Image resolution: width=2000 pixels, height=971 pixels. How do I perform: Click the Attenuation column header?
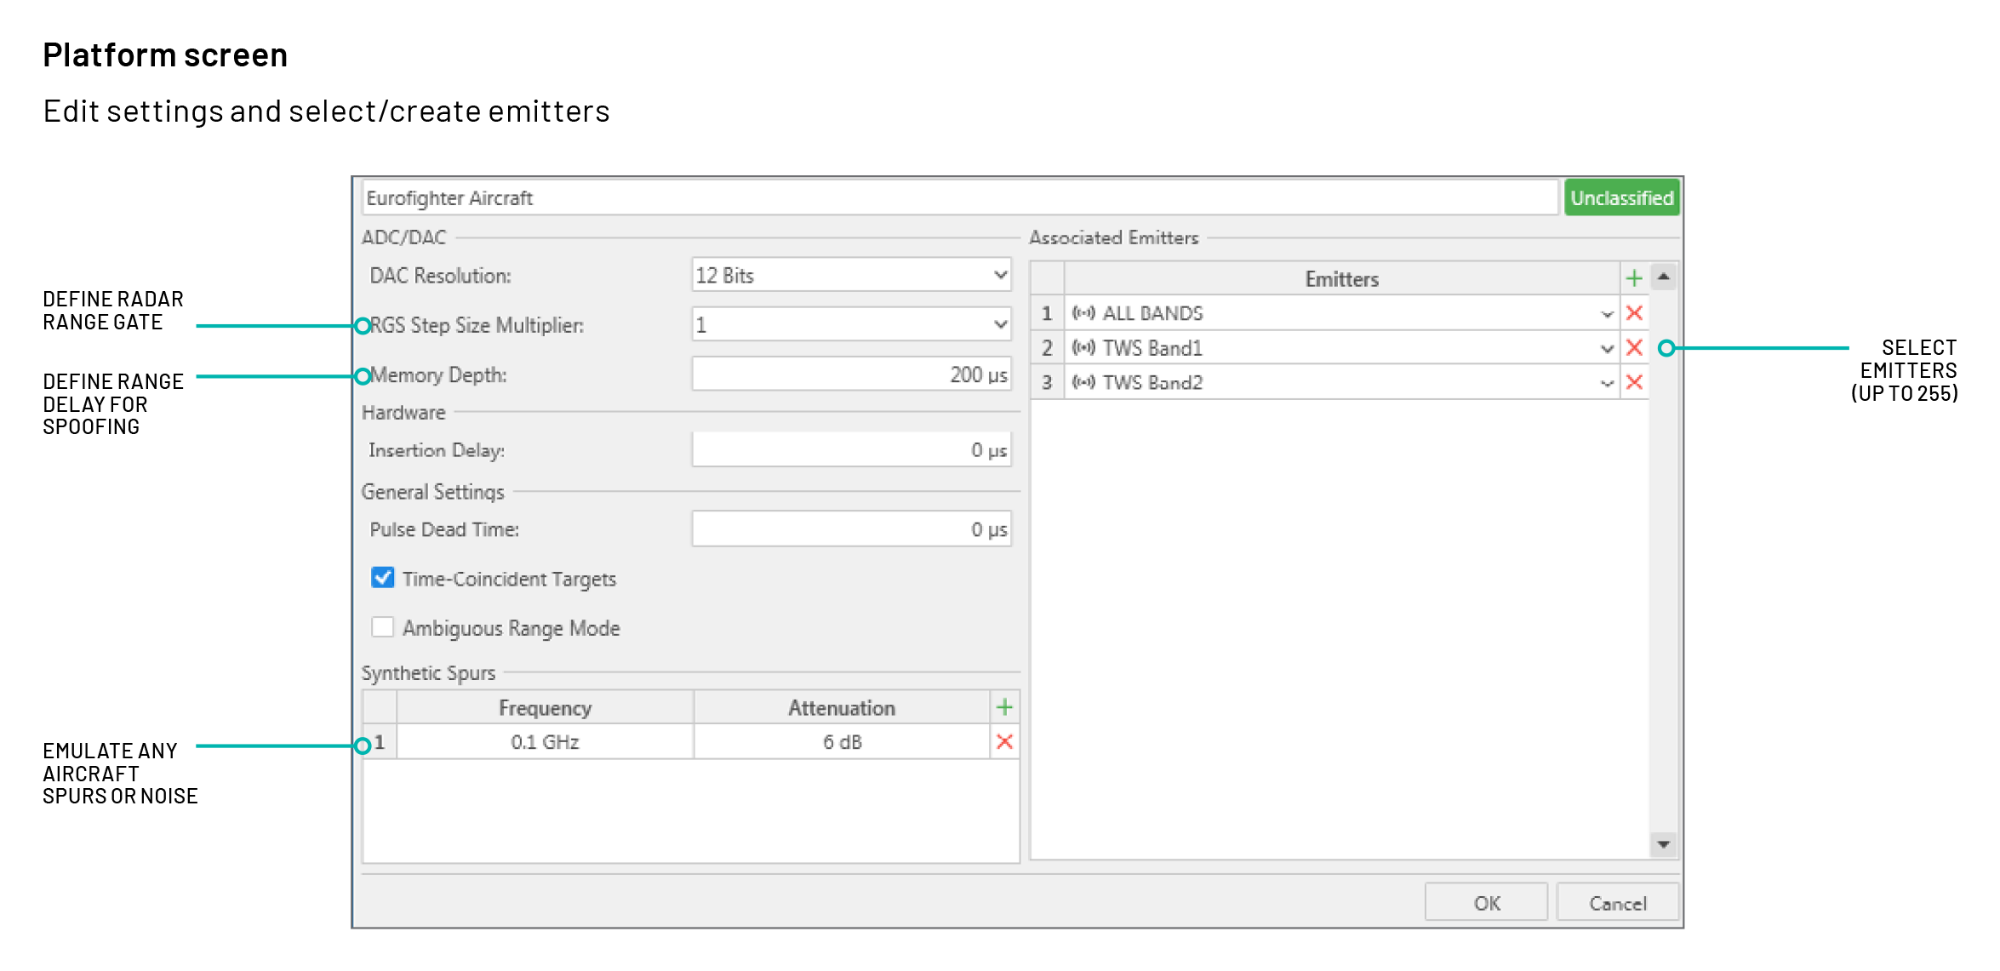coord(842,708)
